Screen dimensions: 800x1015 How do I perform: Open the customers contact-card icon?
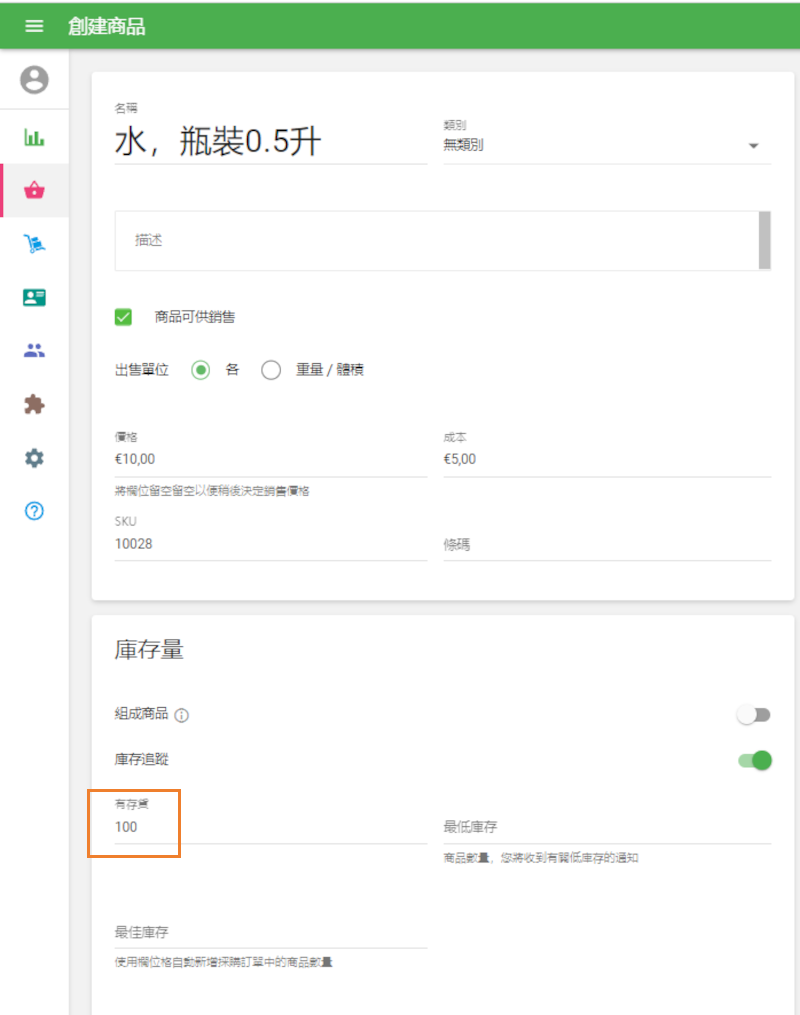point(34,297)
